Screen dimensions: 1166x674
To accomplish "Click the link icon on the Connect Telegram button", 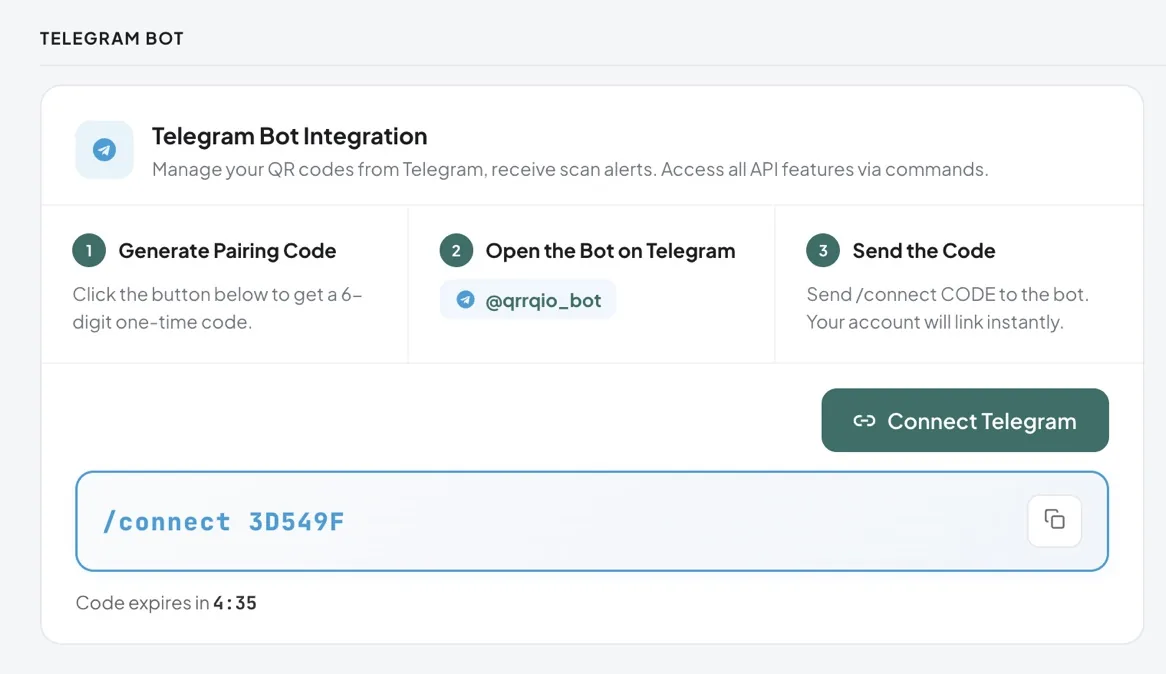I will click(x=865, y=420).
